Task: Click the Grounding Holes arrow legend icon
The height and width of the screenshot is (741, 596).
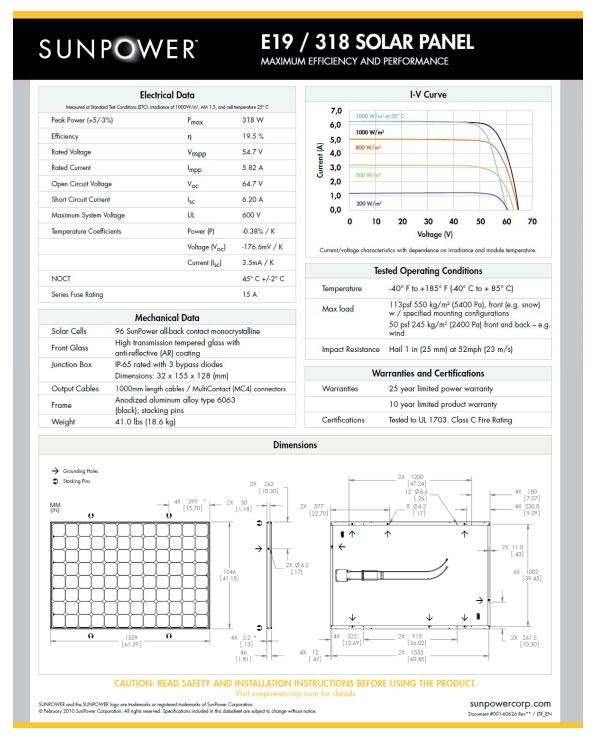Action: point(55,471)
